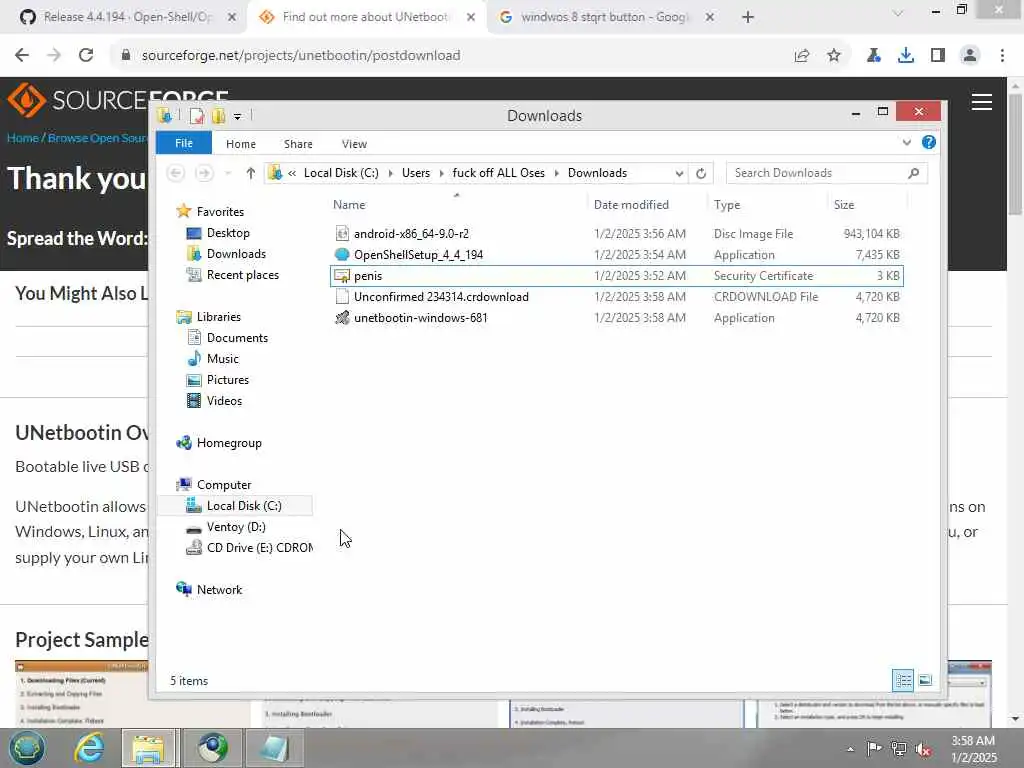Open Chrome three-dot menu
Screen dimensions: 1024x768
[1002, 56]
